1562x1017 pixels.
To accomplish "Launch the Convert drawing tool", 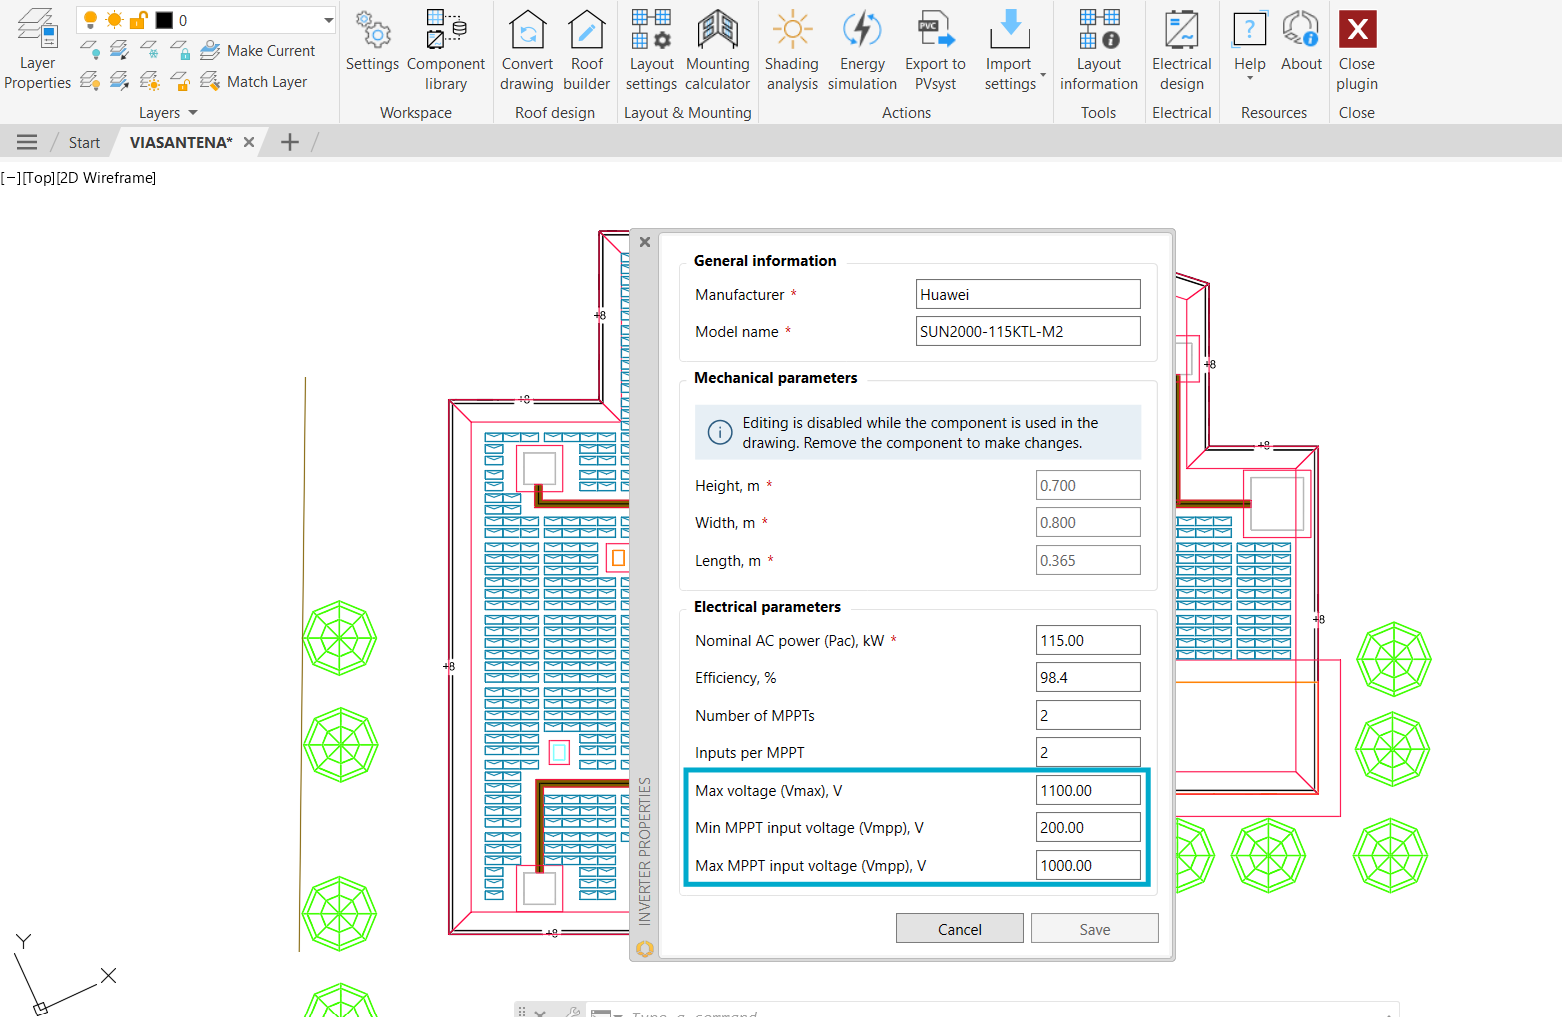I will pyautogui.click(x=527, y=50).
